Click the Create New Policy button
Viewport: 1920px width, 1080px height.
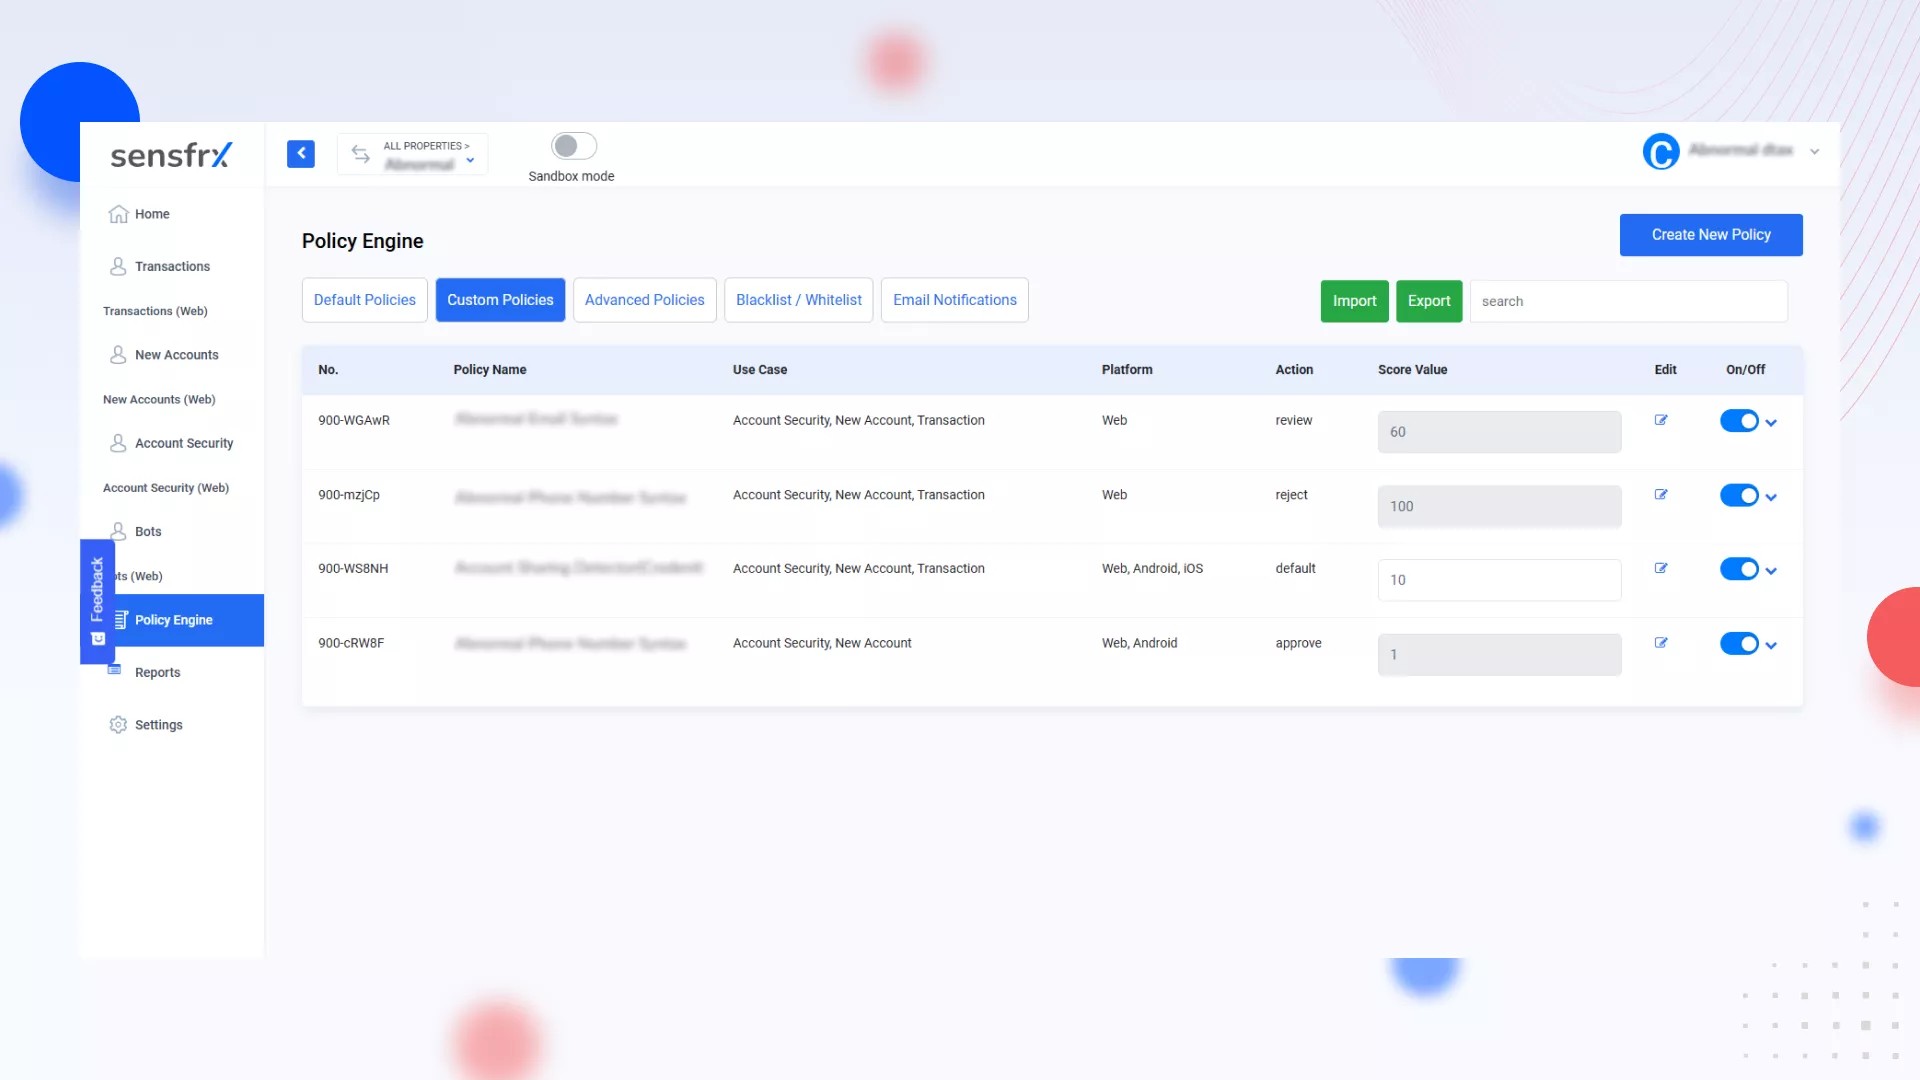click(x=1710, y=235)
